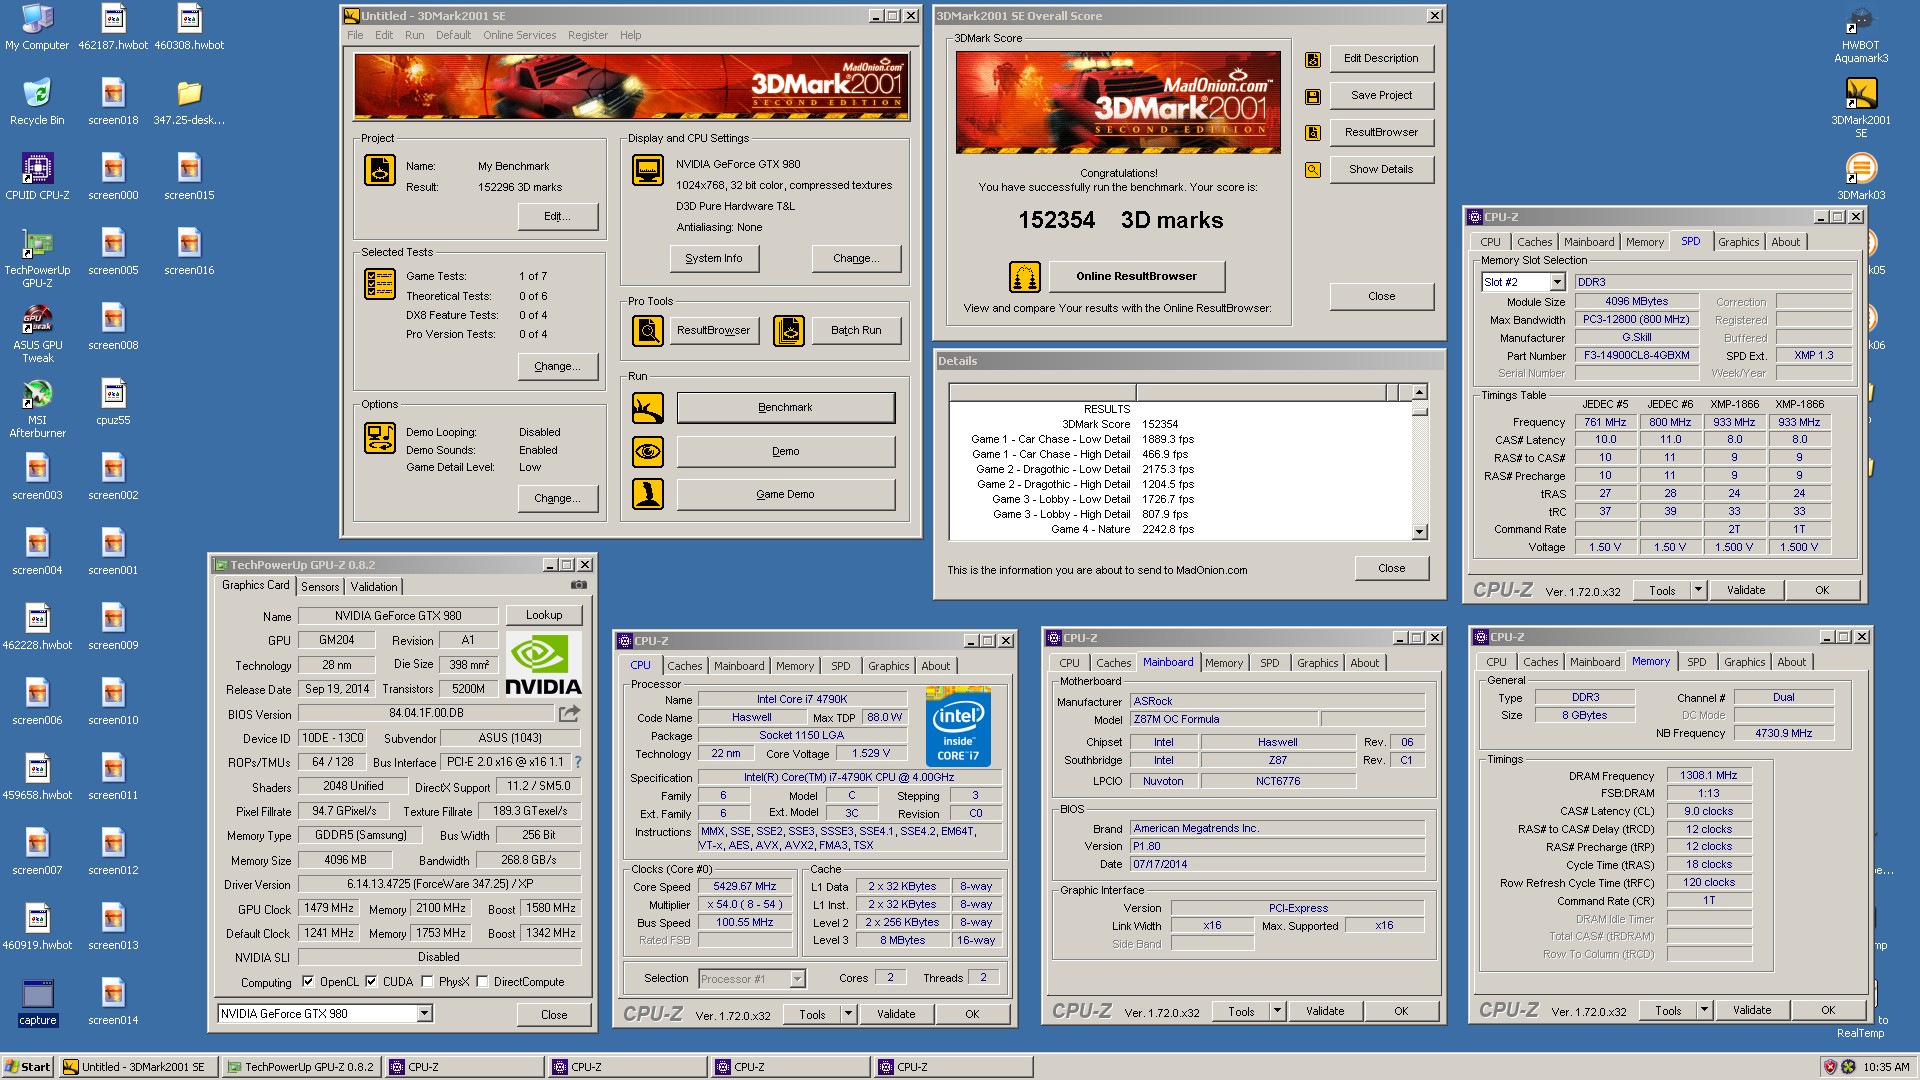Toggle the OpenCL checkbox in GPU-Z
Screen dimensions: 1920x1080
[x=308, y=982]
